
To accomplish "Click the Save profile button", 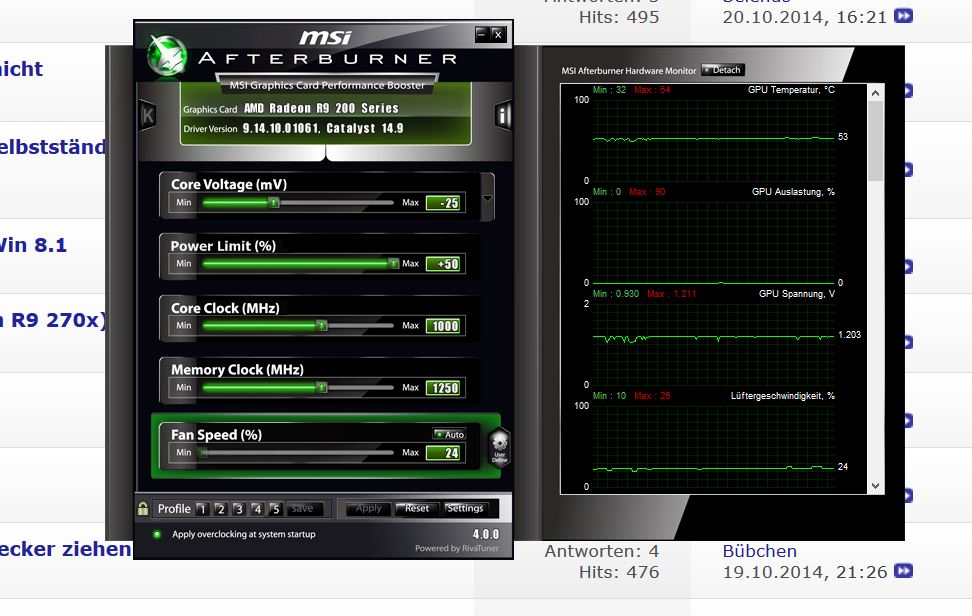I will tap(303, 509).
